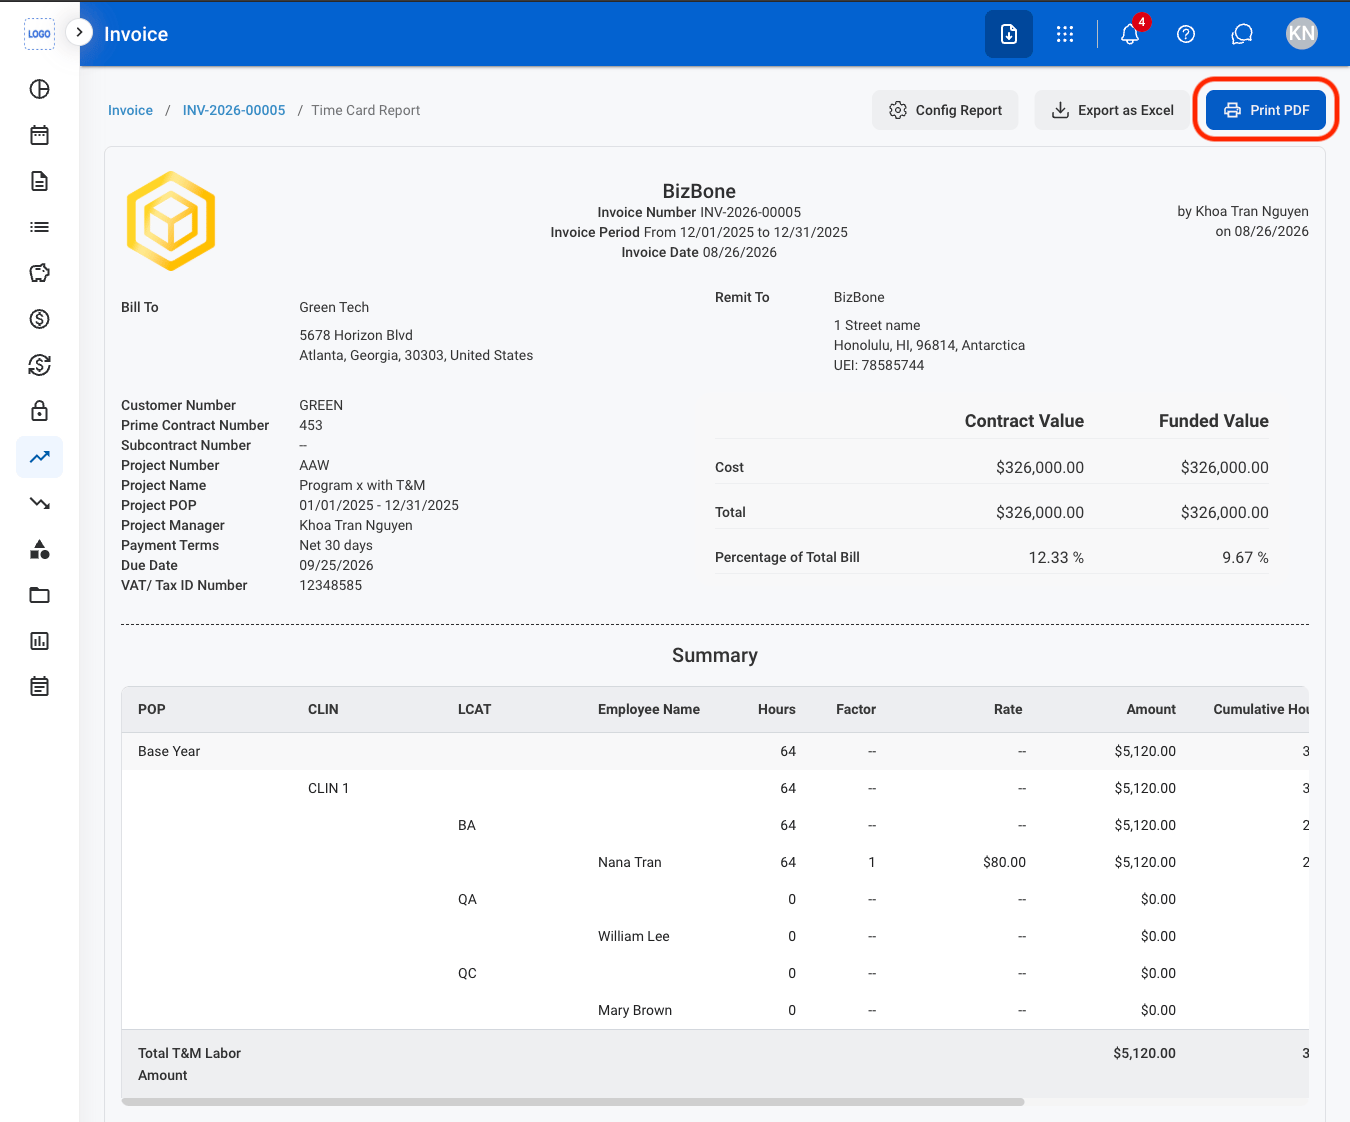Open the KN user avatar menu

click(1302, 34)
